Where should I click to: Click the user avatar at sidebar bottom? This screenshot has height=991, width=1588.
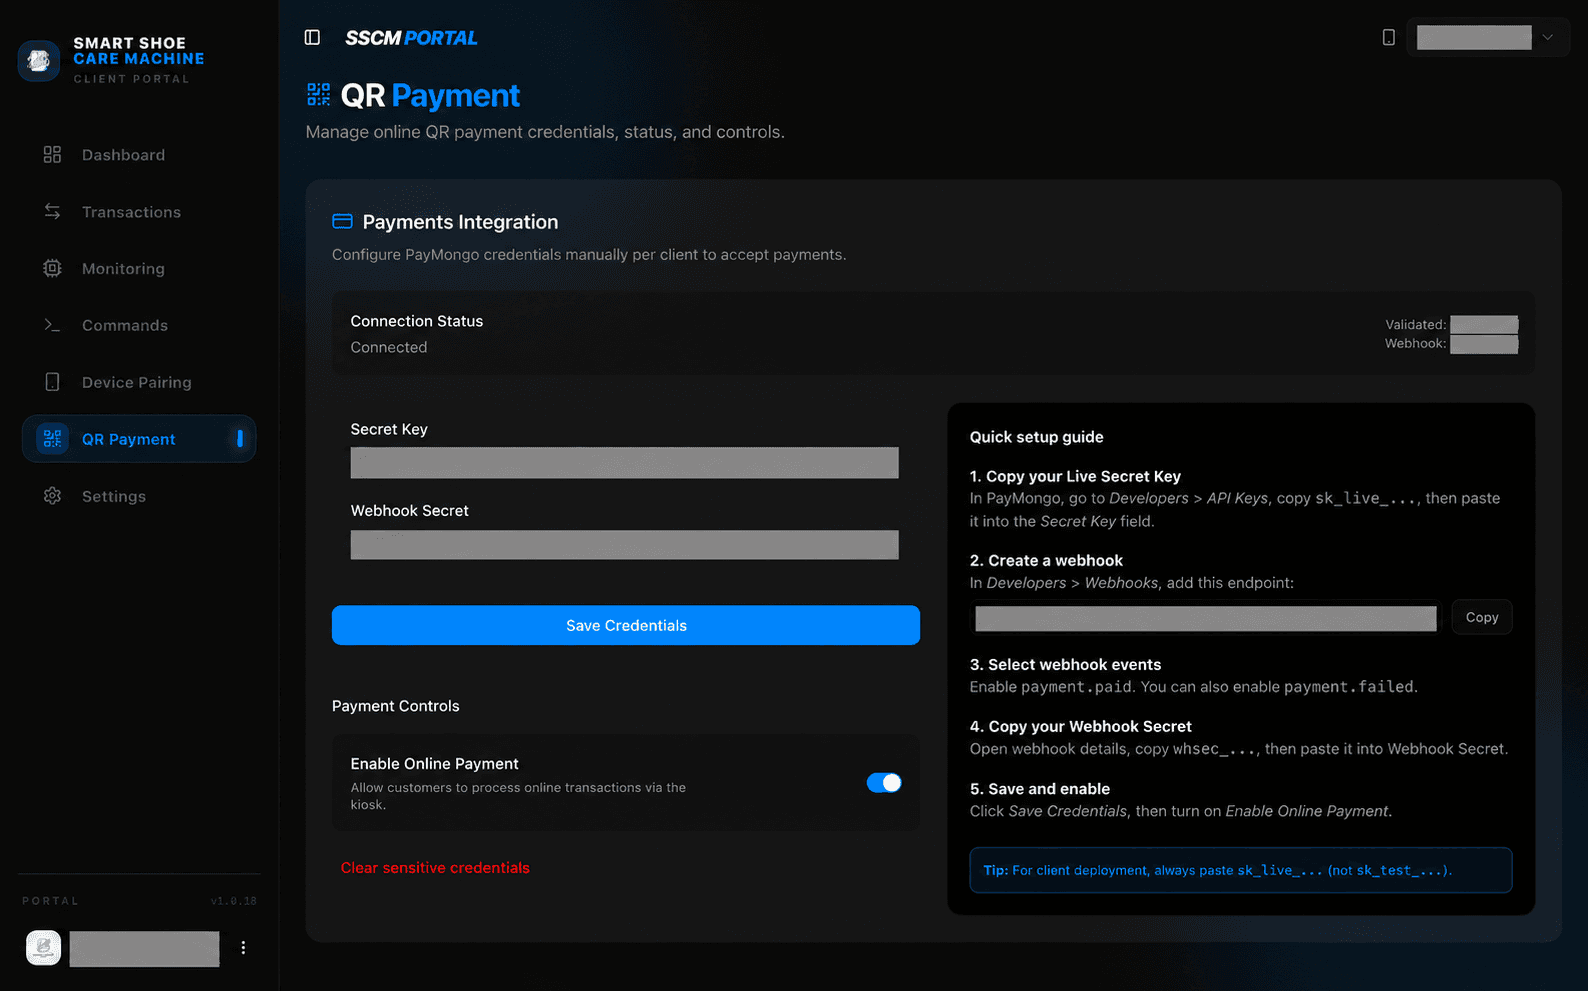coord(43,947)
